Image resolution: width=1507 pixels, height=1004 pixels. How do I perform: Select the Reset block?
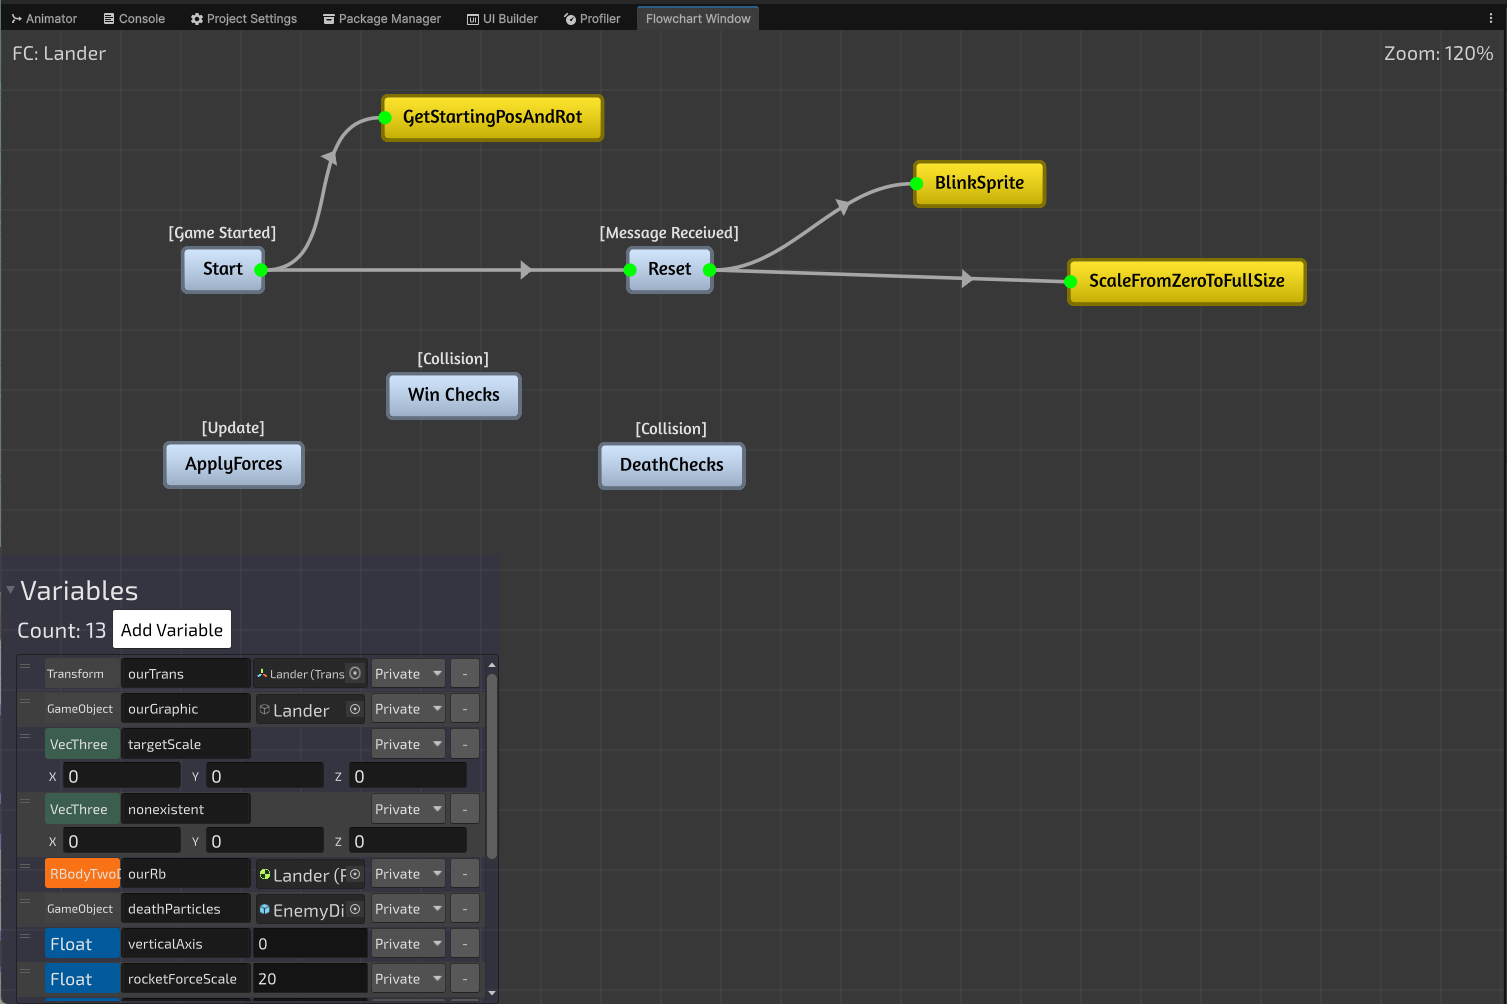click(670, 269)
